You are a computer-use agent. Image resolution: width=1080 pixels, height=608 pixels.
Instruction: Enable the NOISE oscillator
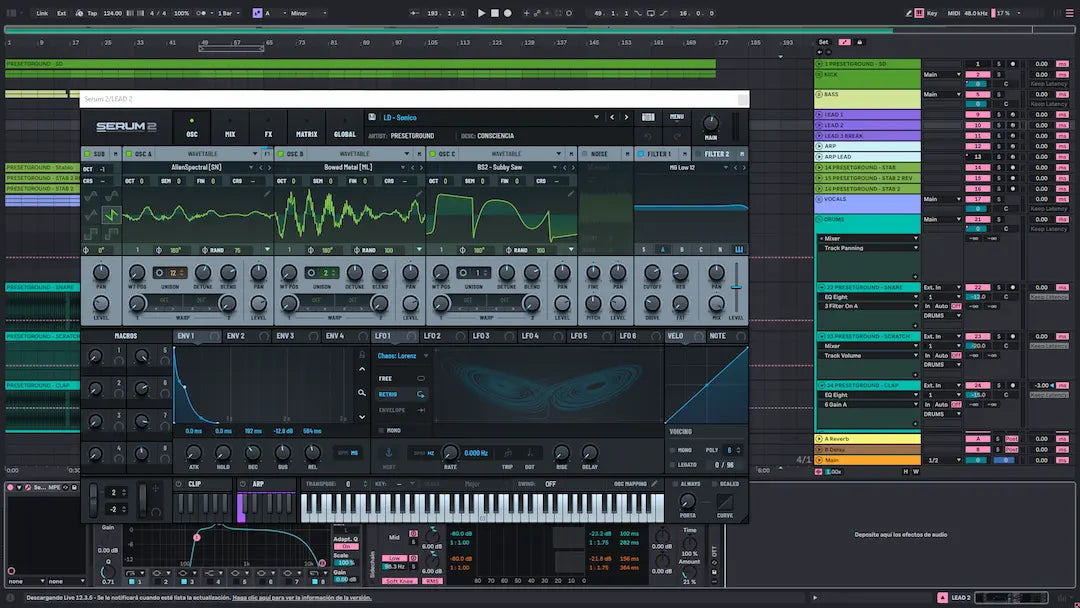pos(583,154)
